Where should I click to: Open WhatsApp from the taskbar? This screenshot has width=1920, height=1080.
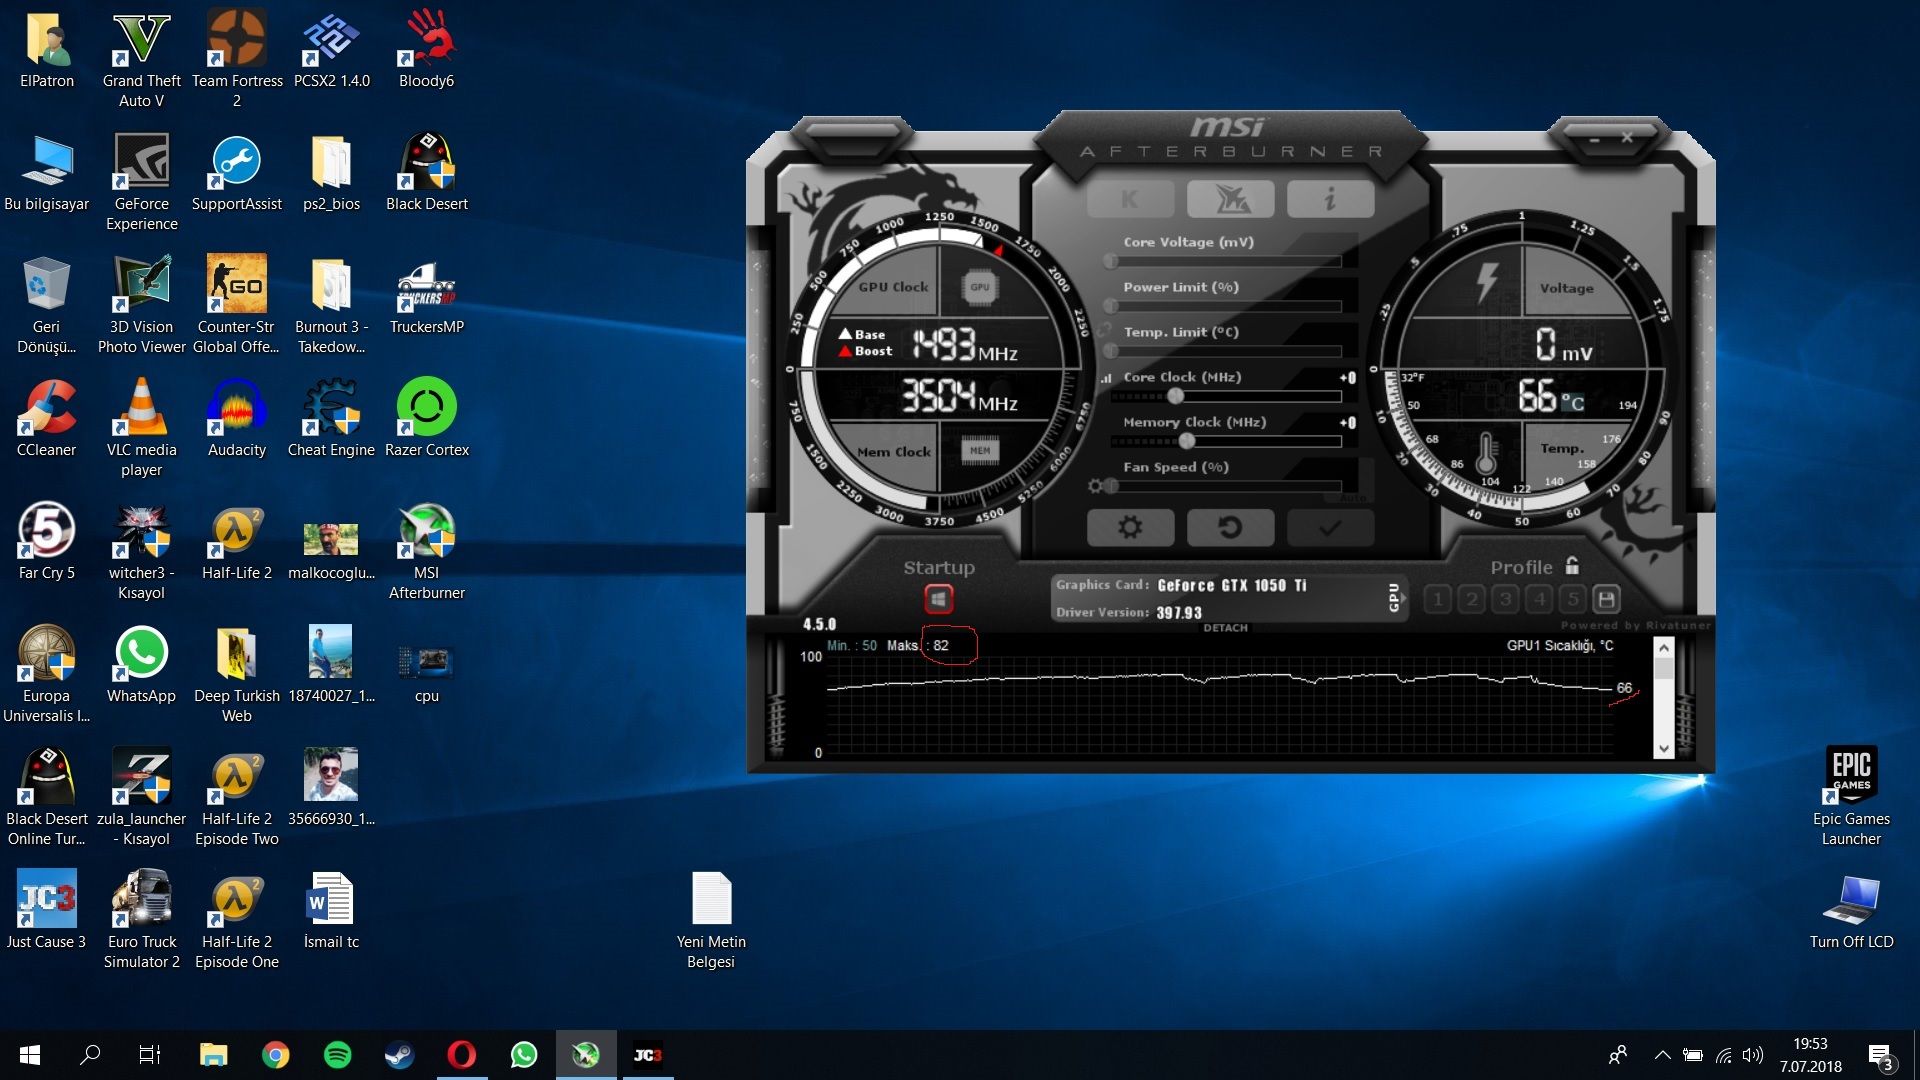click(524, 1054)
